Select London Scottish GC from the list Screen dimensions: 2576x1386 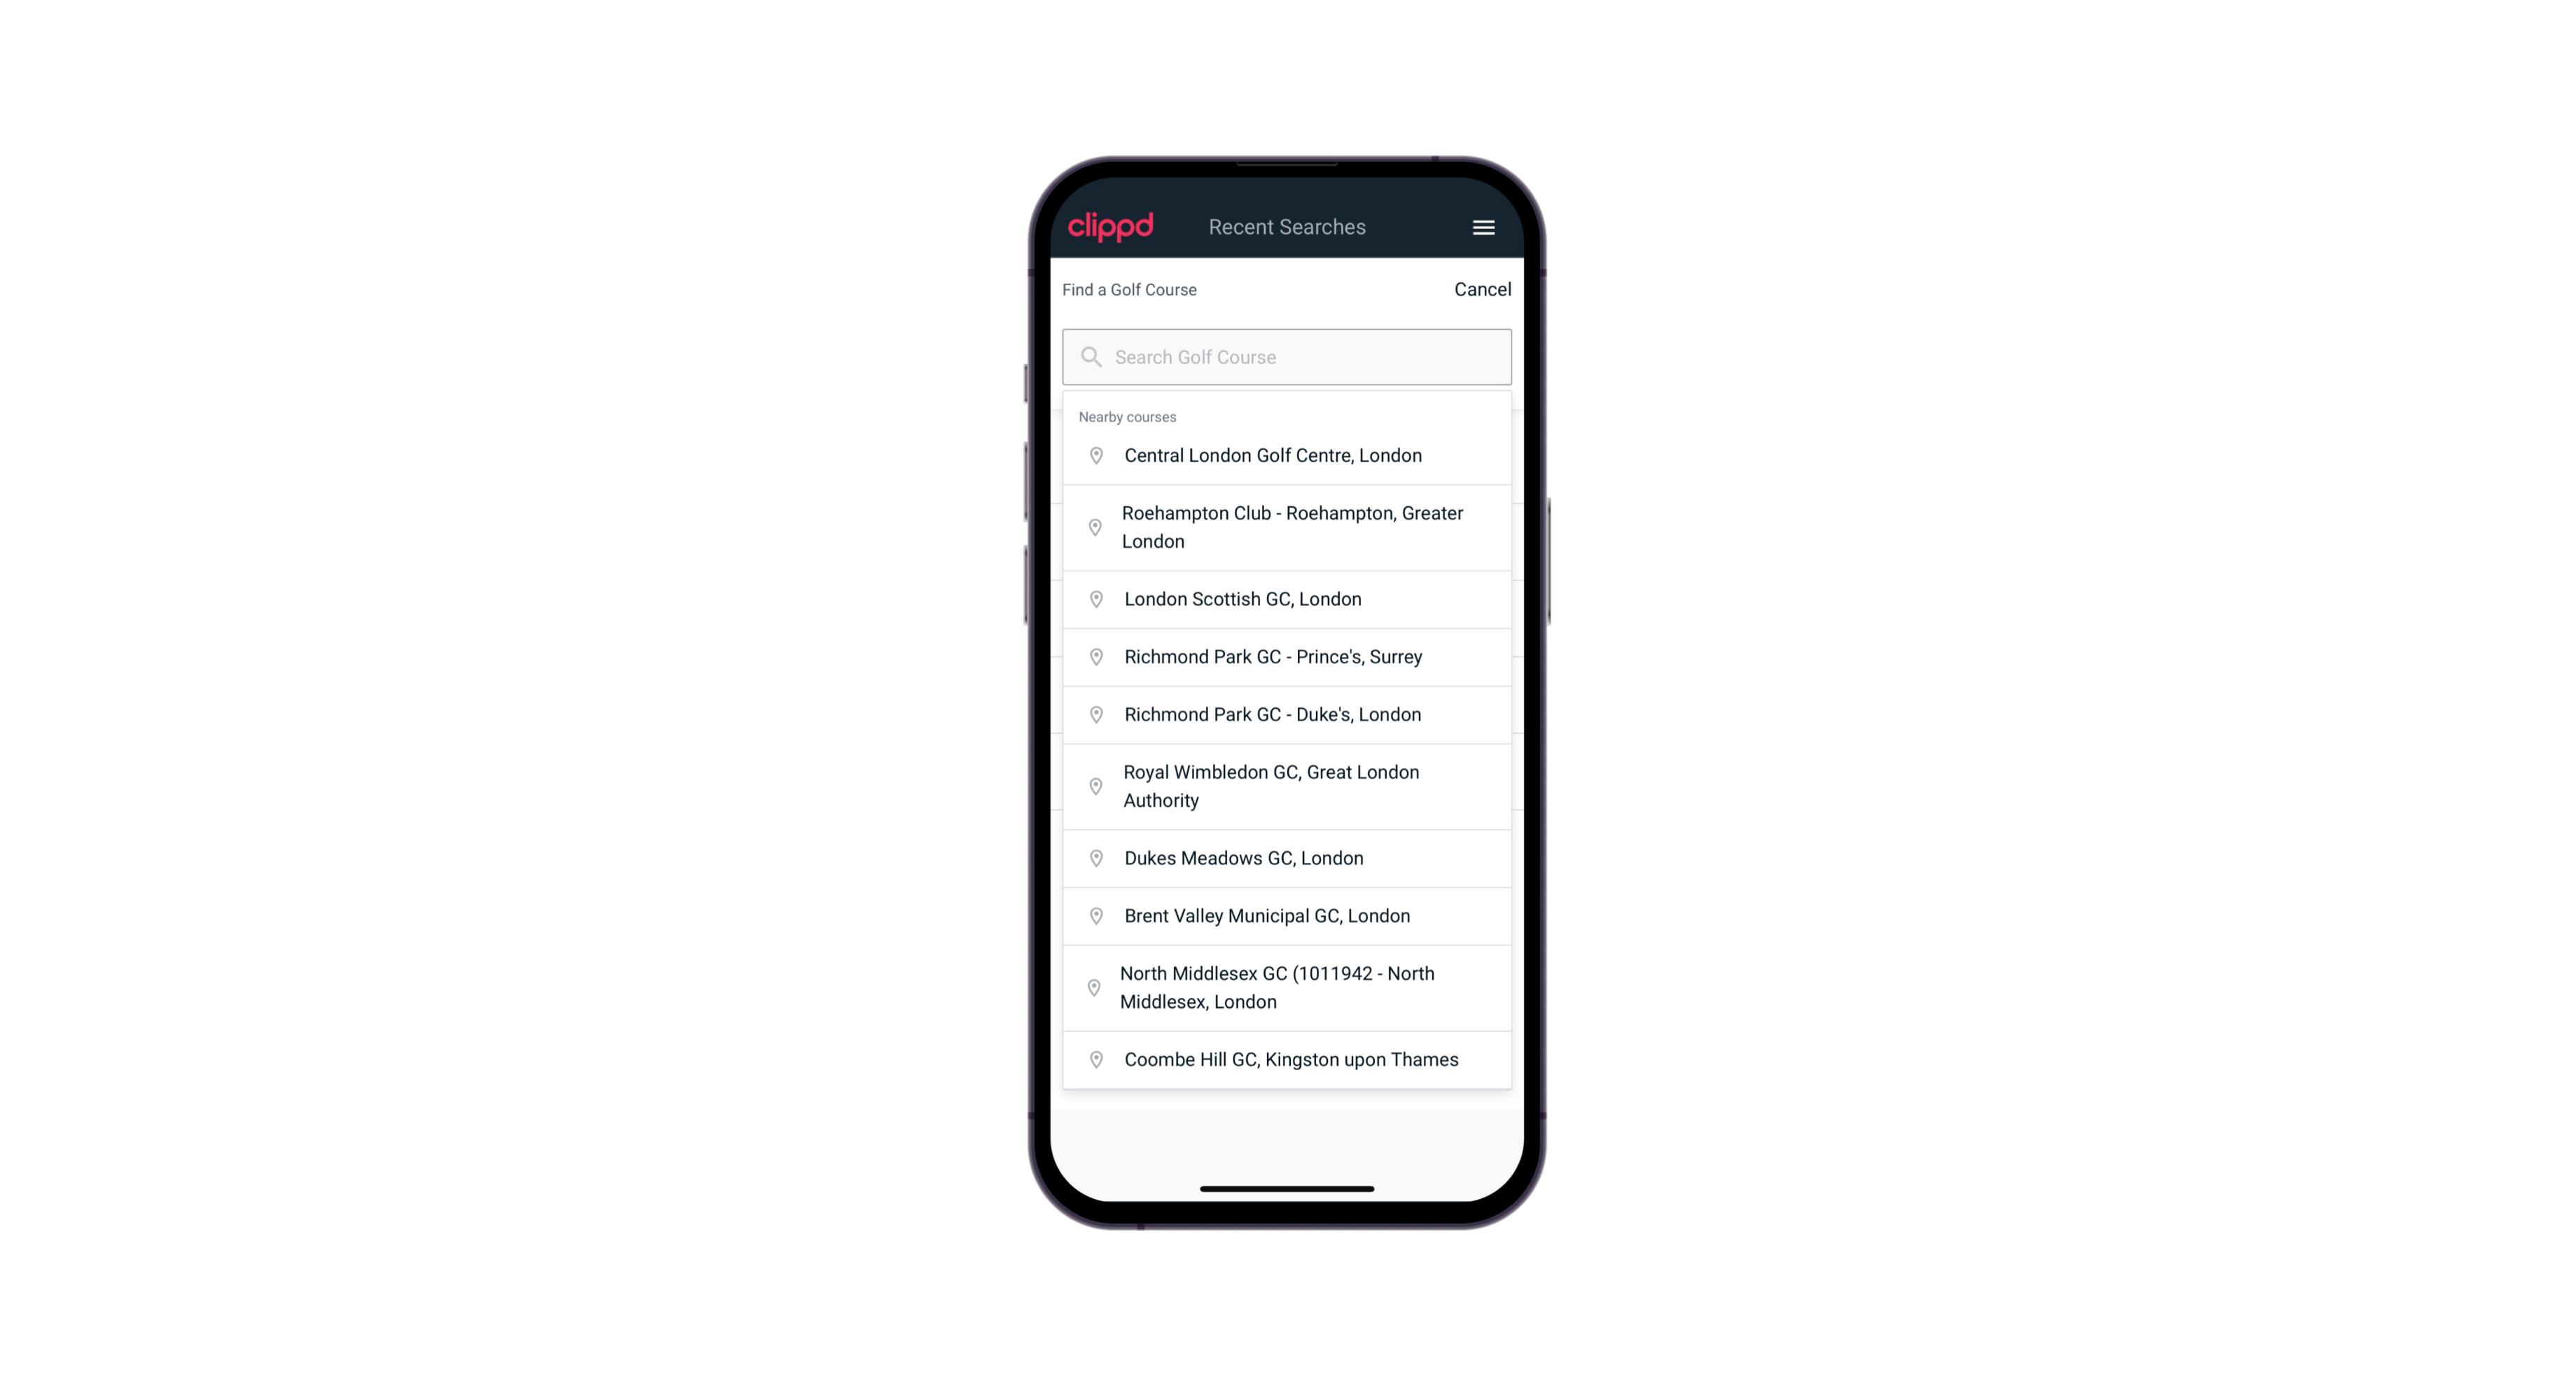1288,599
